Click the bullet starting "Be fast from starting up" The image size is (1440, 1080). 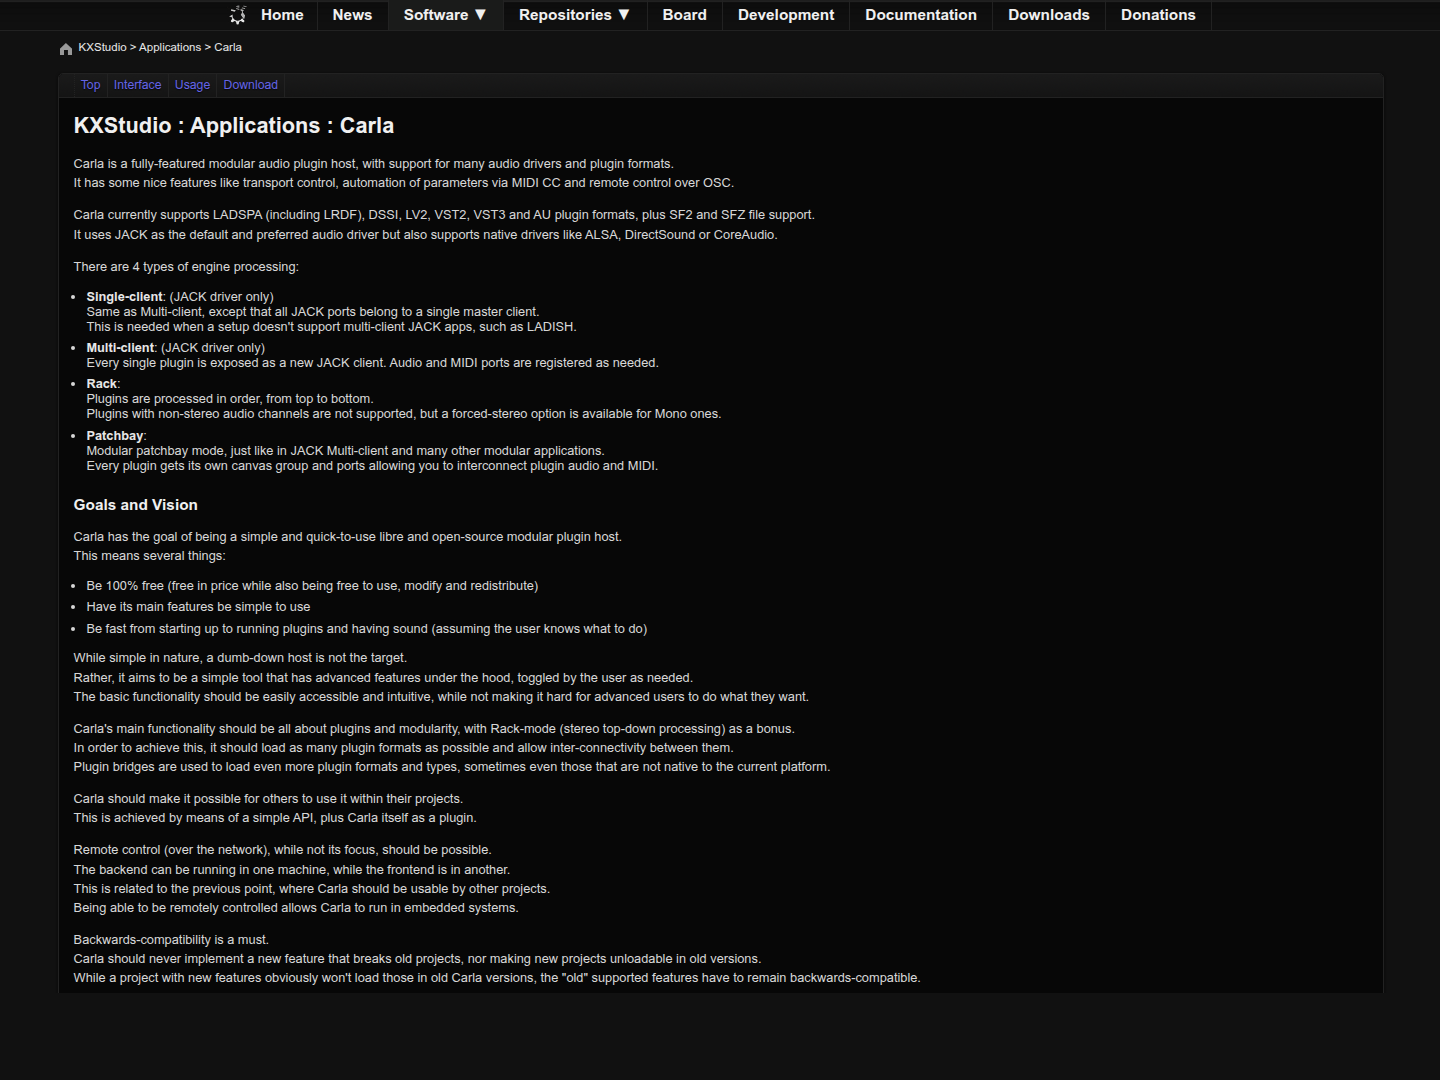point(367,629)
